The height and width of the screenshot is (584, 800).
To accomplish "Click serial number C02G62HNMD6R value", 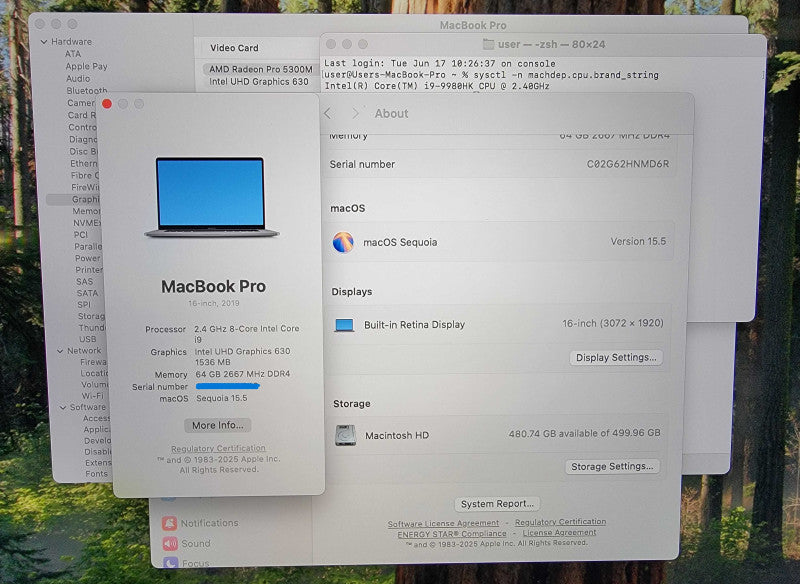I will click(x=628, y=164).
